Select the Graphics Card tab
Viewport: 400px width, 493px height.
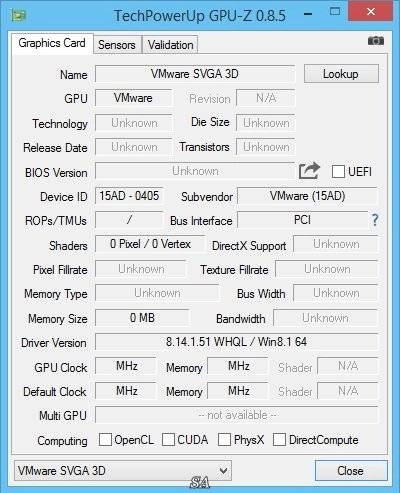52,43
